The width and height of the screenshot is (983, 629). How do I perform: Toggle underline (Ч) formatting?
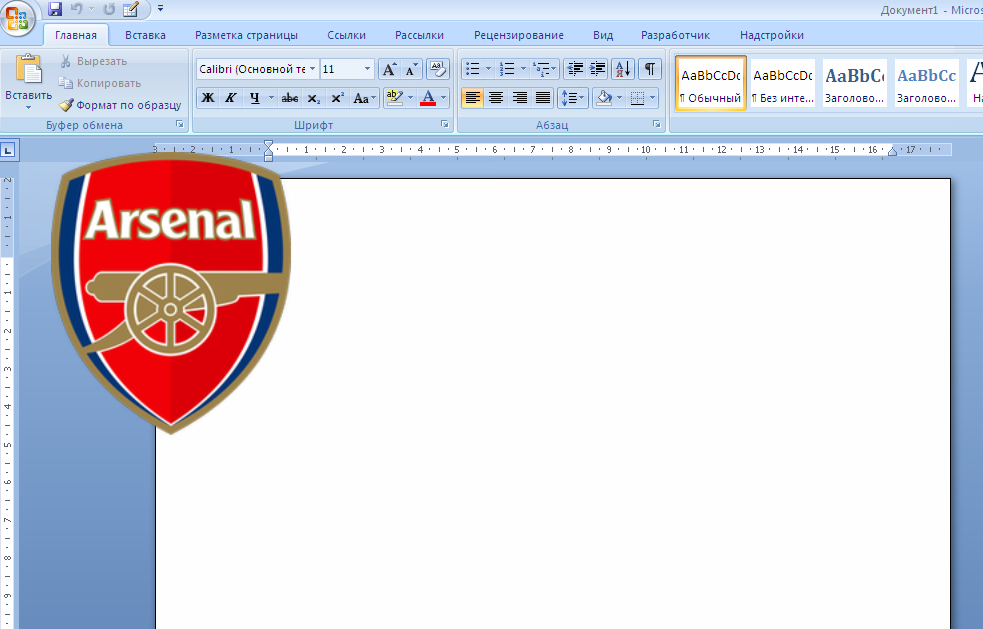[x=255, y=98]
